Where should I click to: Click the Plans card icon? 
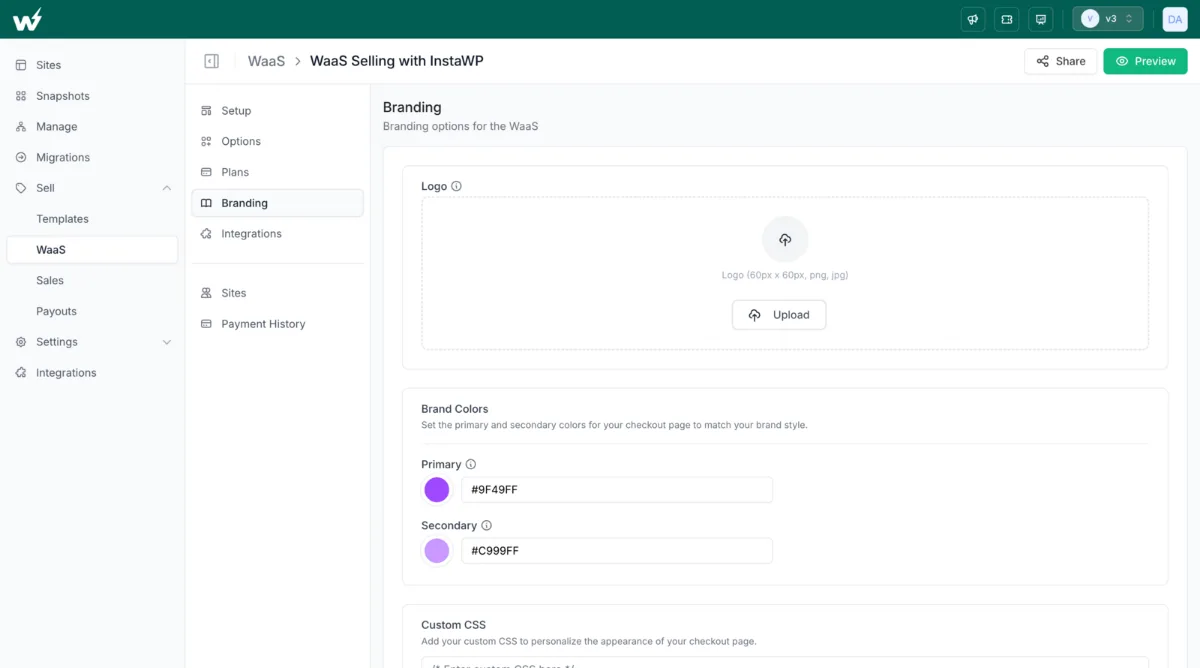tap(206, 172)
